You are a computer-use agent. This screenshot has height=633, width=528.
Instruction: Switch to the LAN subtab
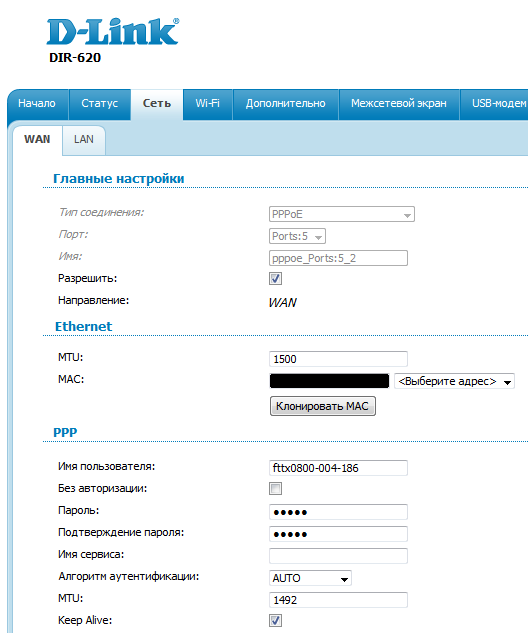tap(84, 140)
